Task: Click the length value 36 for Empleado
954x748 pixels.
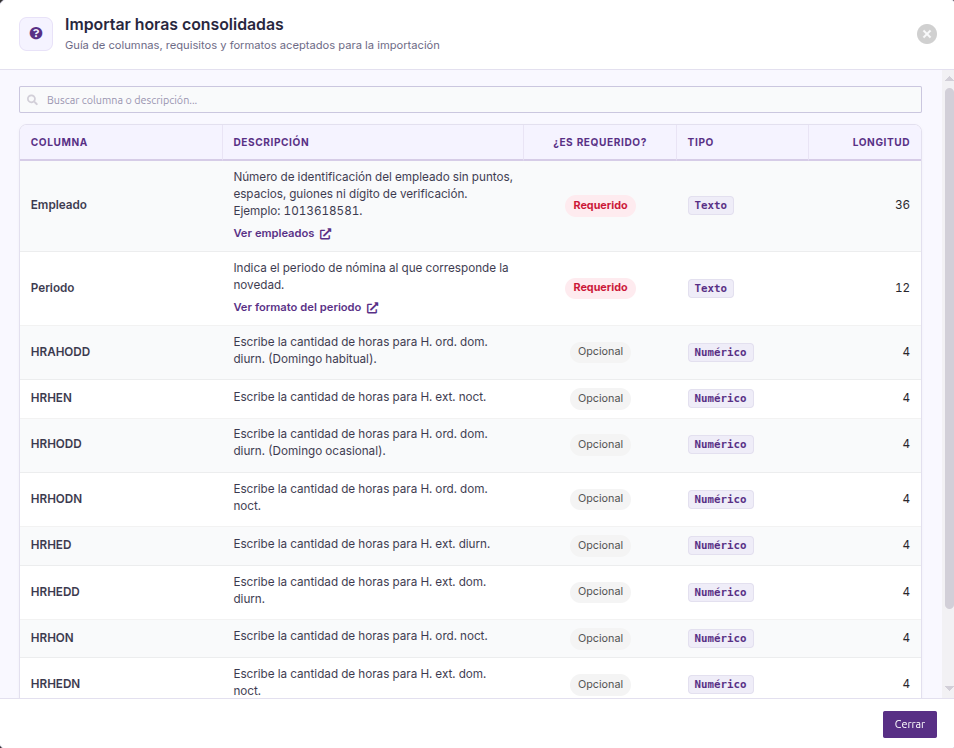Action: (x=902, y=205)
